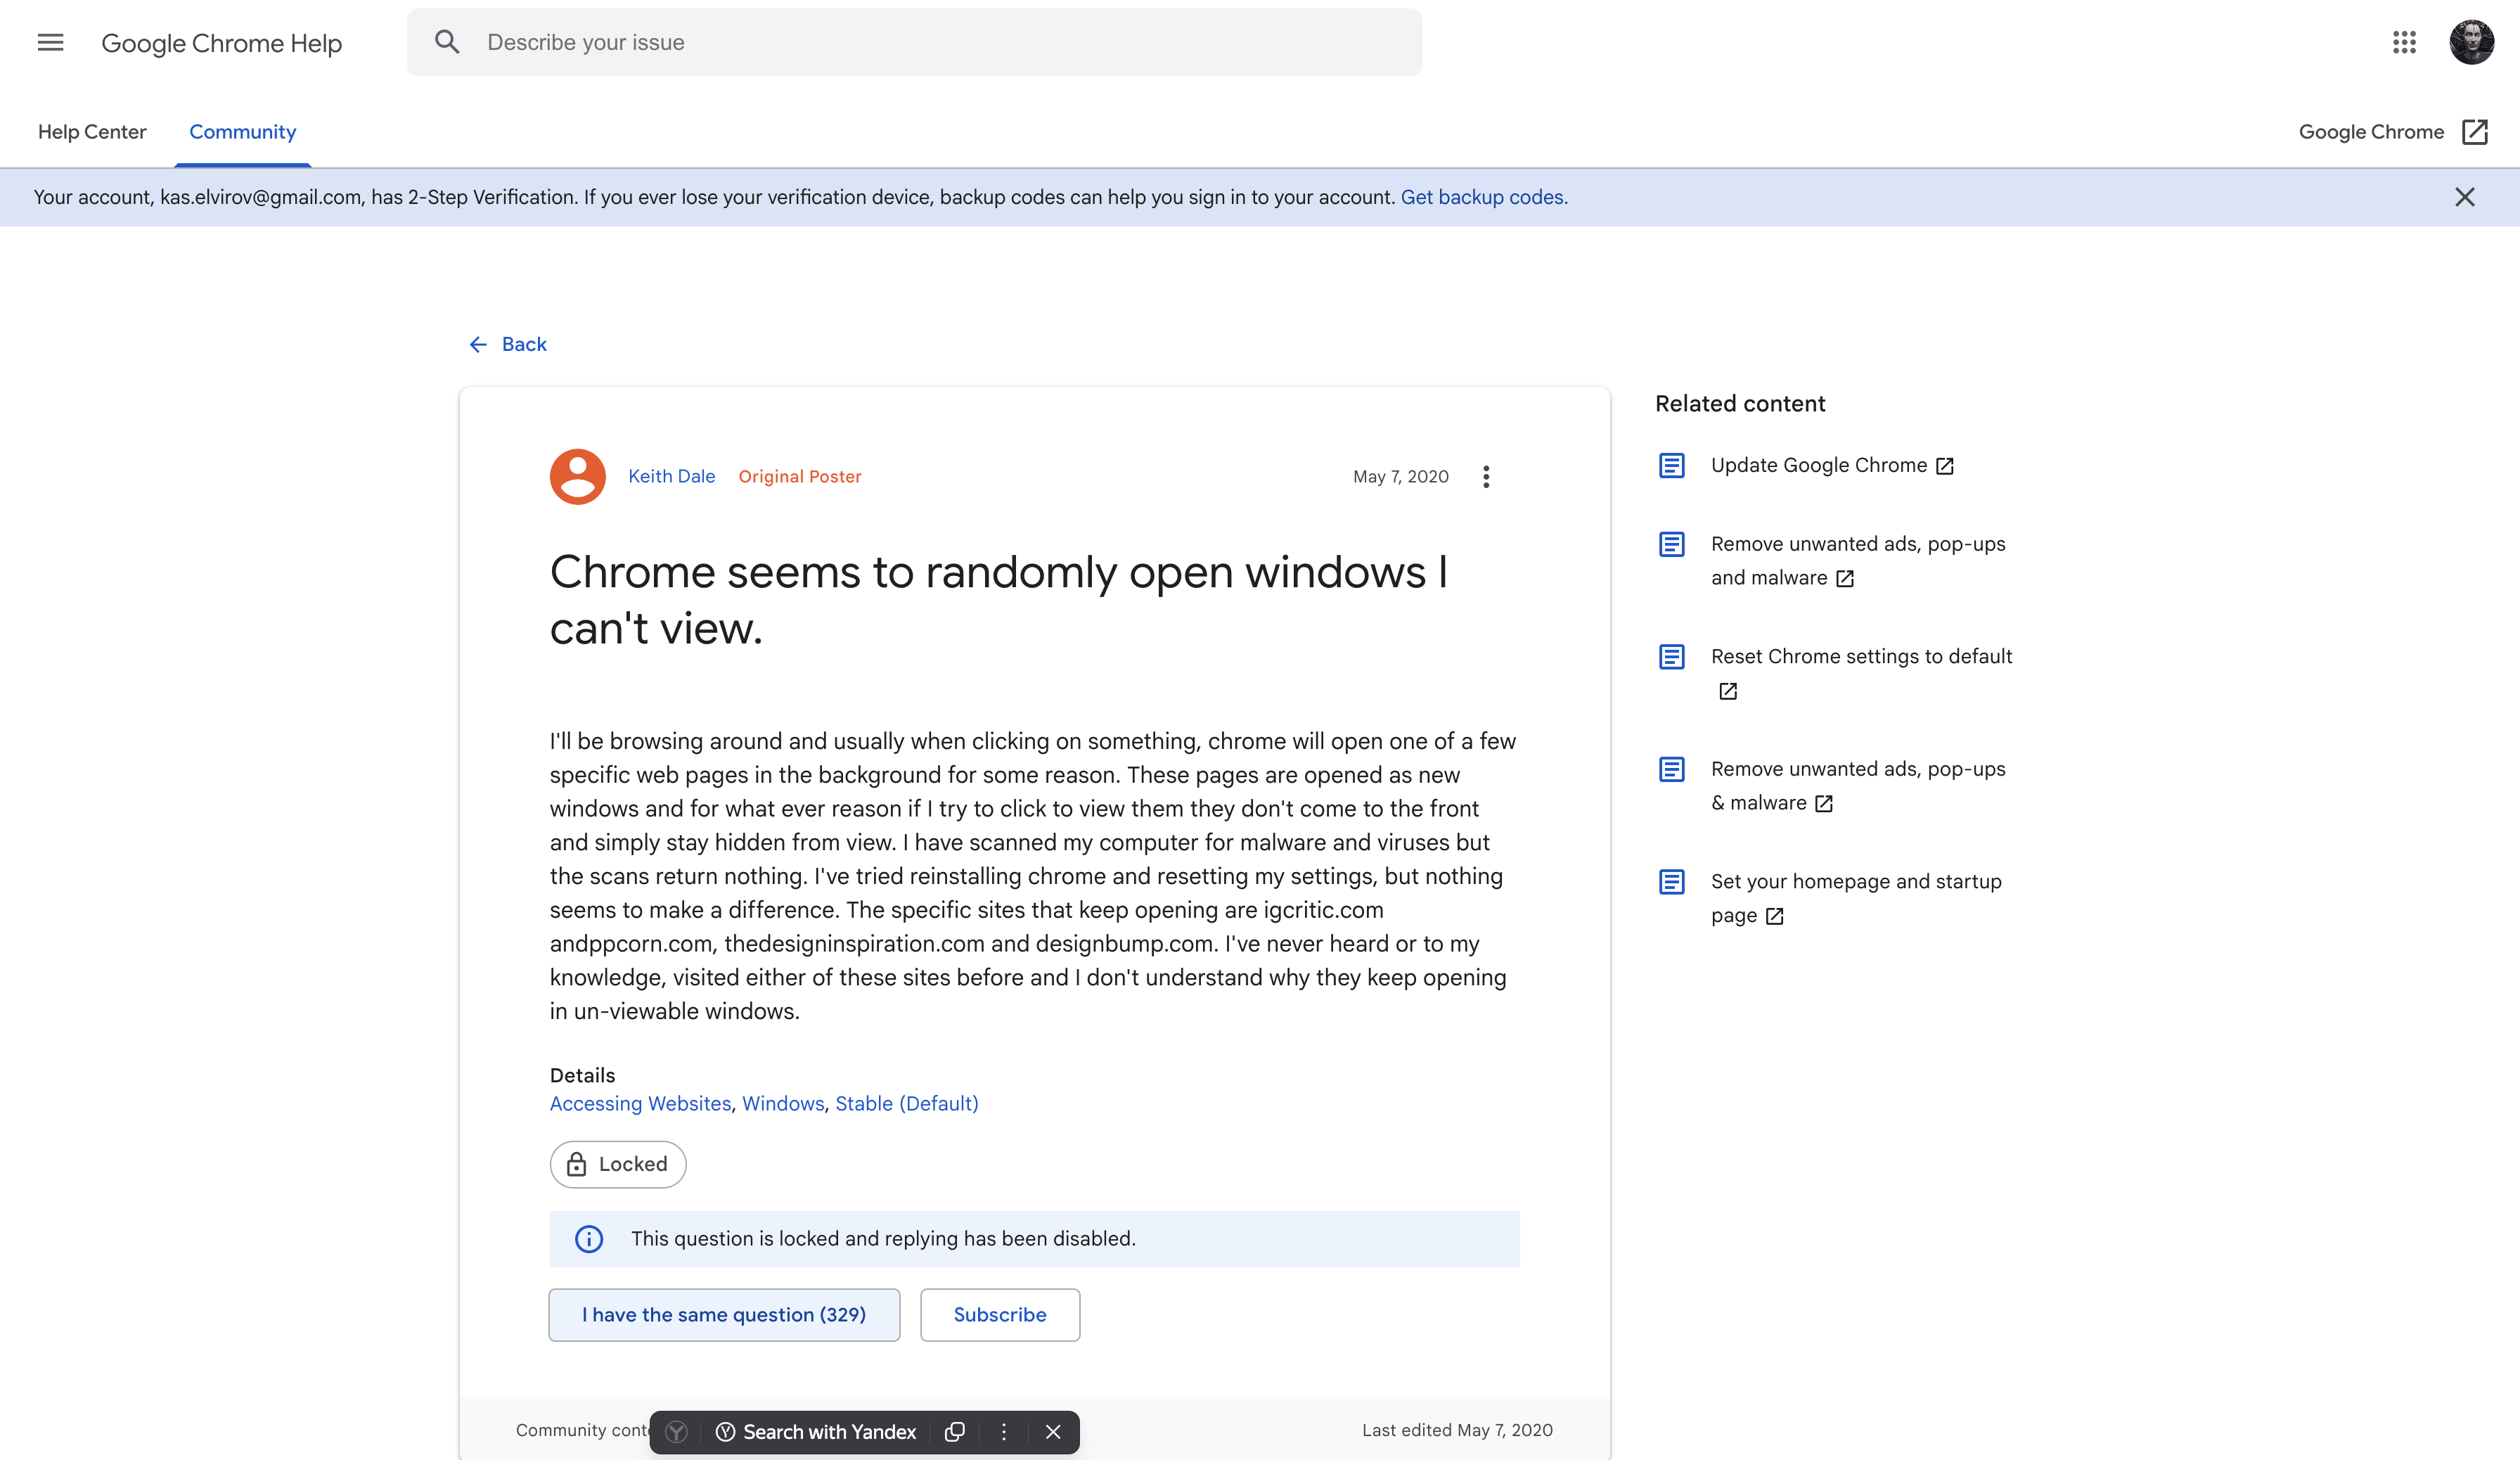Click Keith Dale's profile avatar
2520x1460 pixels.
(x=577, y=477)
